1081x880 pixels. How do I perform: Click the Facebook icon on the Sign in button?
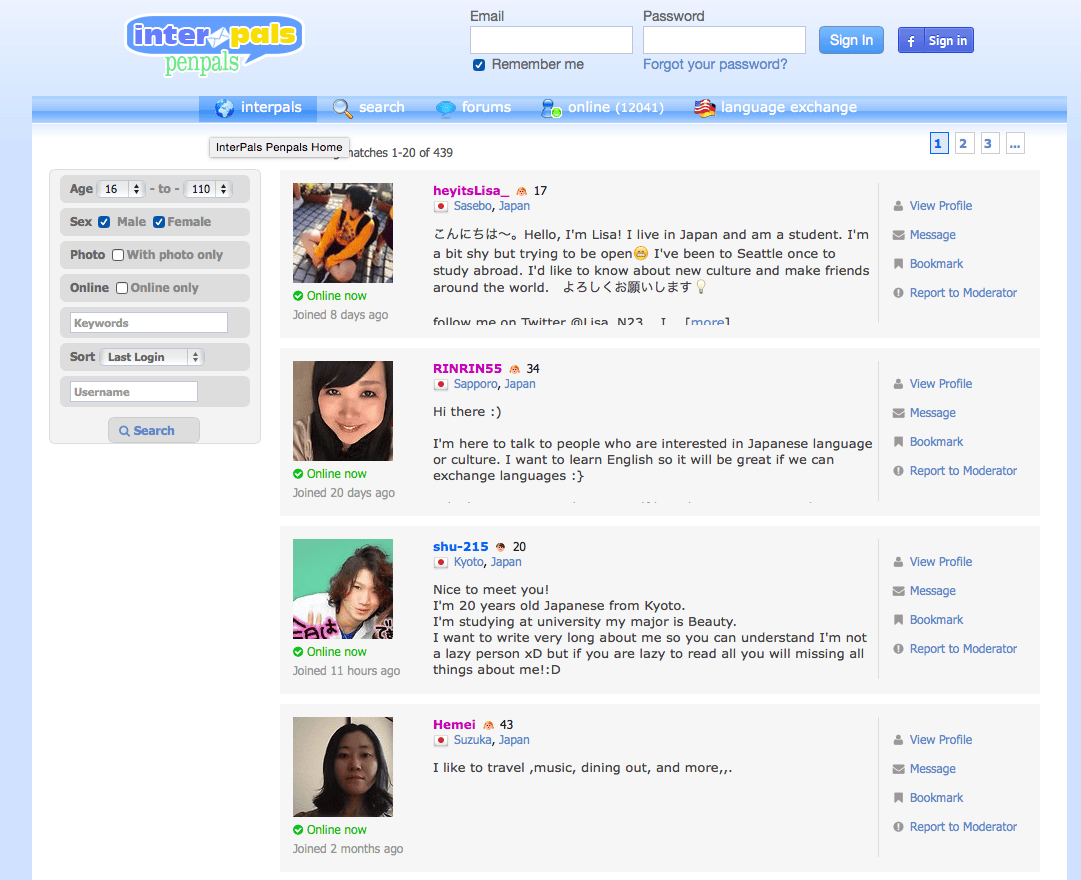911,41
